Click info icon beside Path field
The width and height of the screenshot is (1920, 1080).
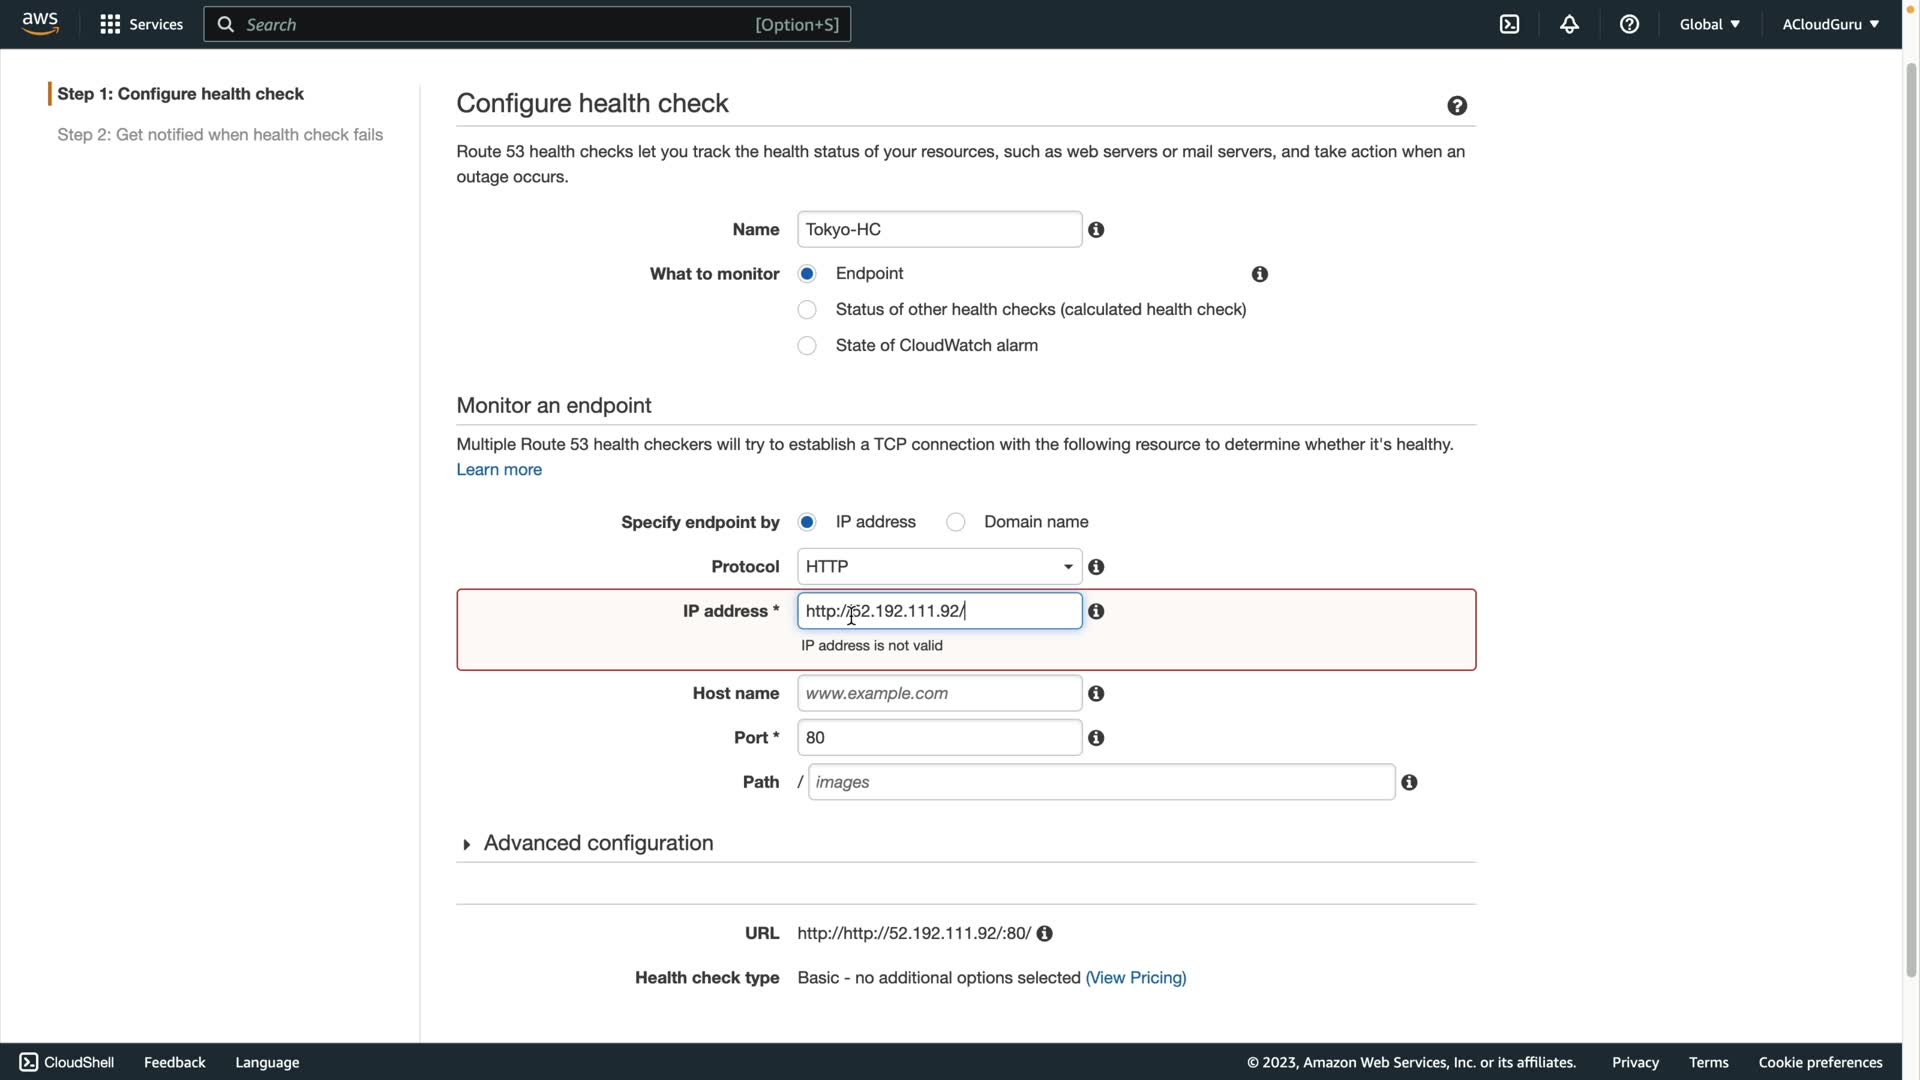point(1409,783)
